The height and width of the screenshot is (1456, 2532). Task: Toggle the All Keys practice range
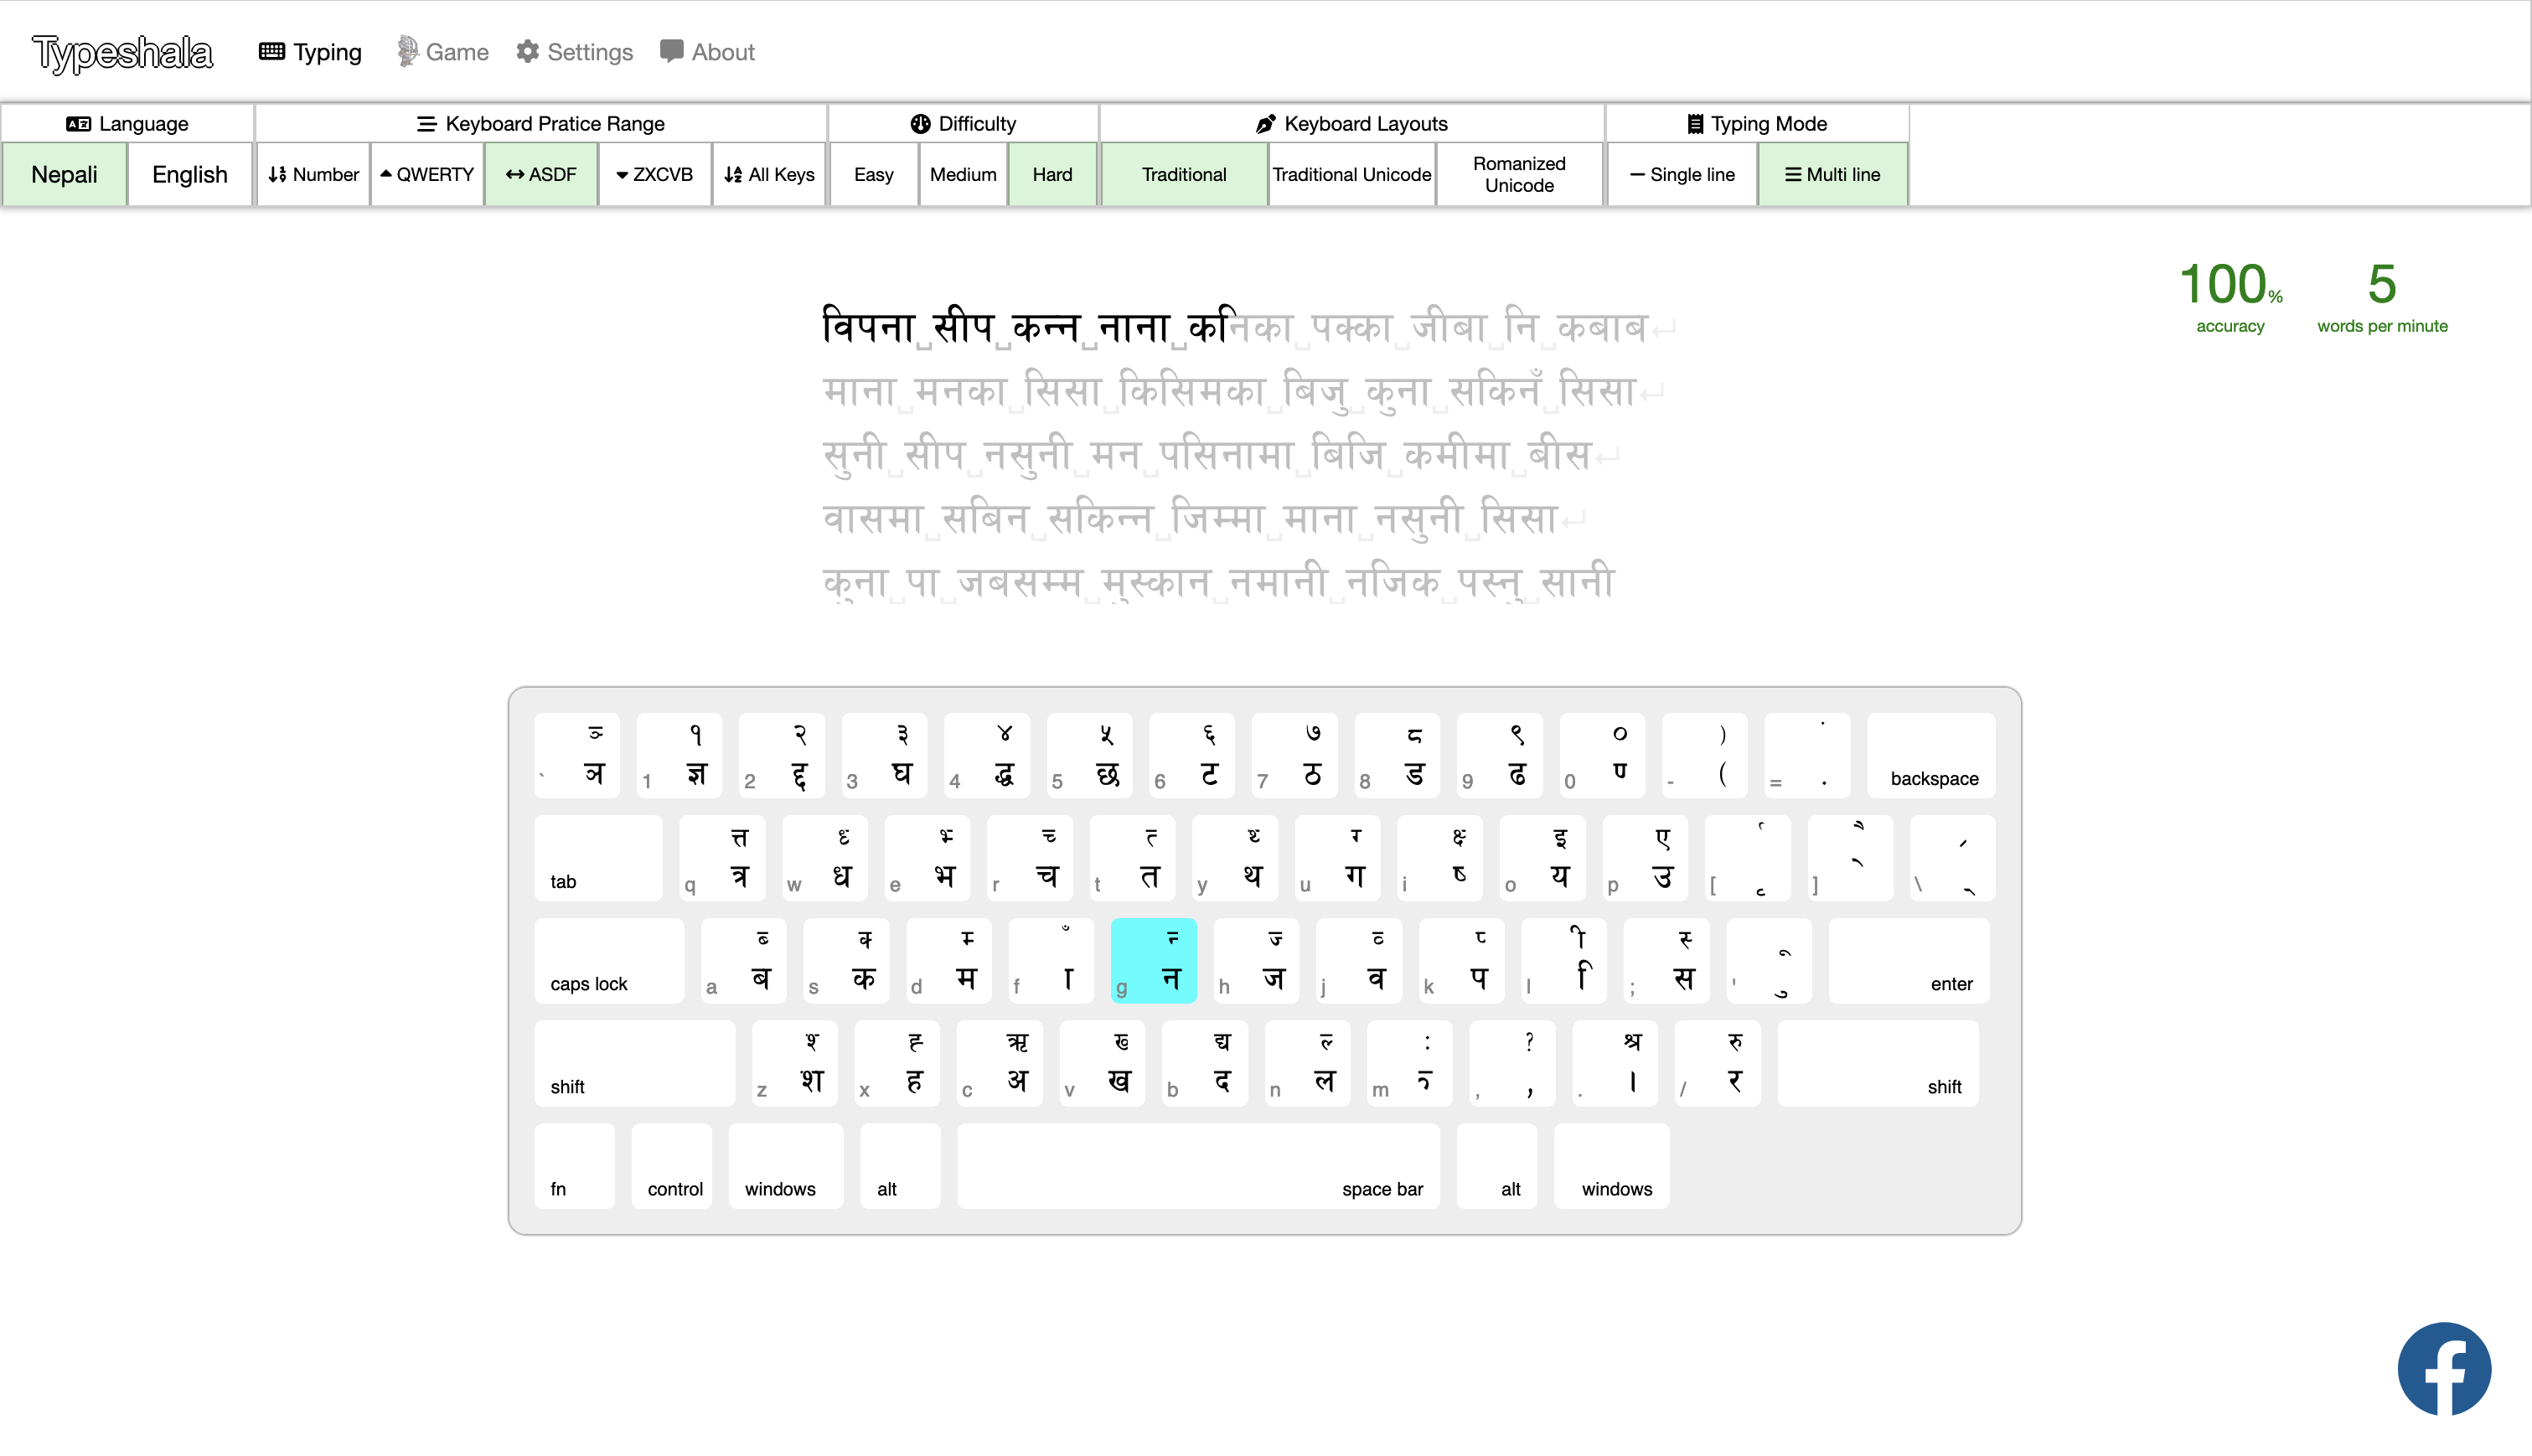pyautogui.click(x=769, y=174)
